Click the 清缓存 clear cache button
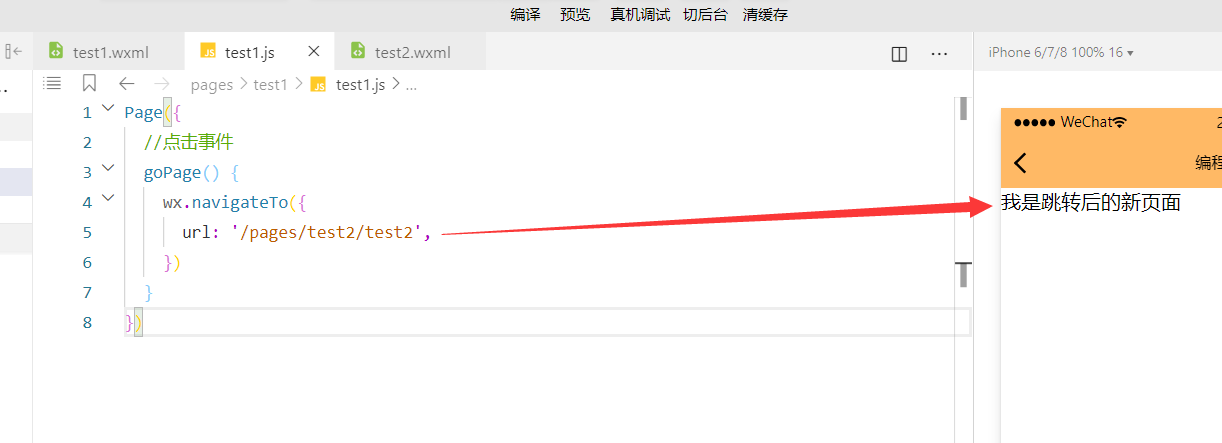The image size is (1222, 443). coord(765,15)
